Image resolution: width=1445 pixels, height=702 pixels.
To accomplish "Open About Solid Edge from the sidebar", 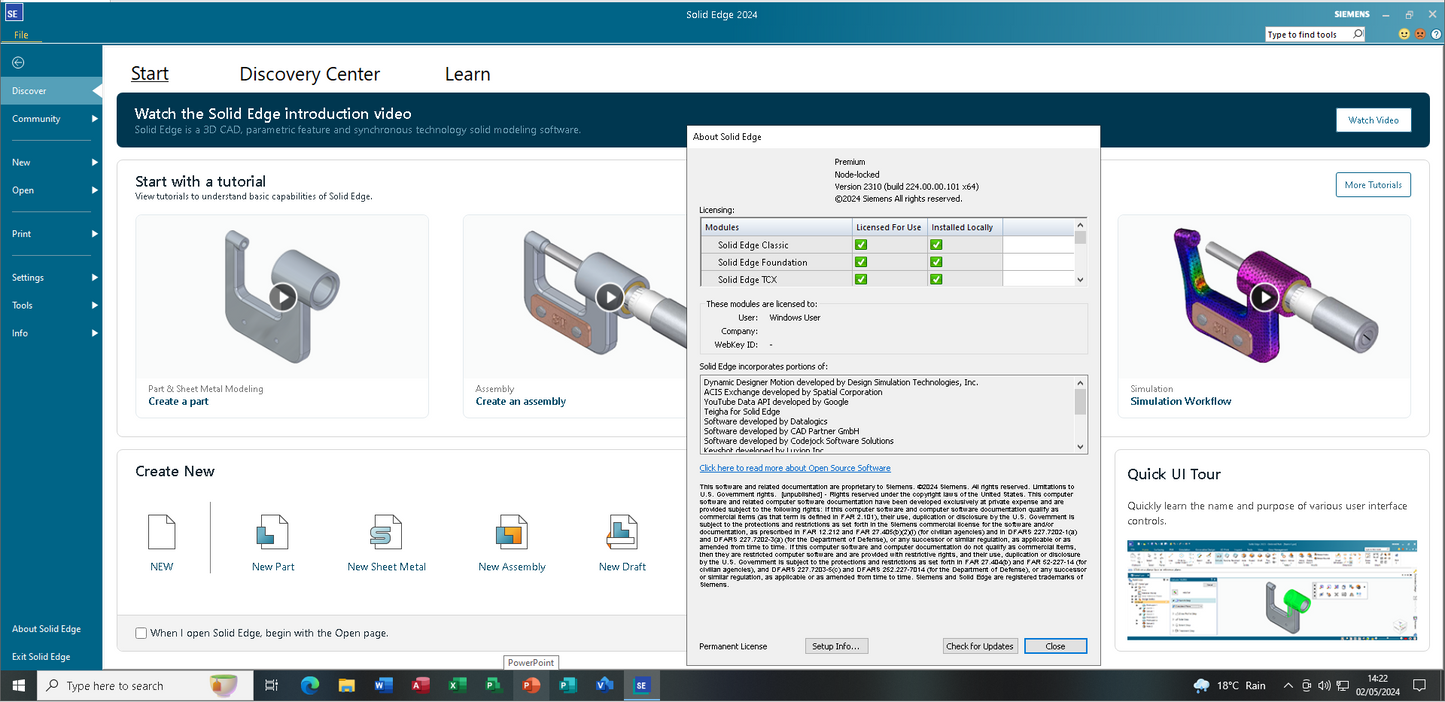I will [x=46, y=629].
